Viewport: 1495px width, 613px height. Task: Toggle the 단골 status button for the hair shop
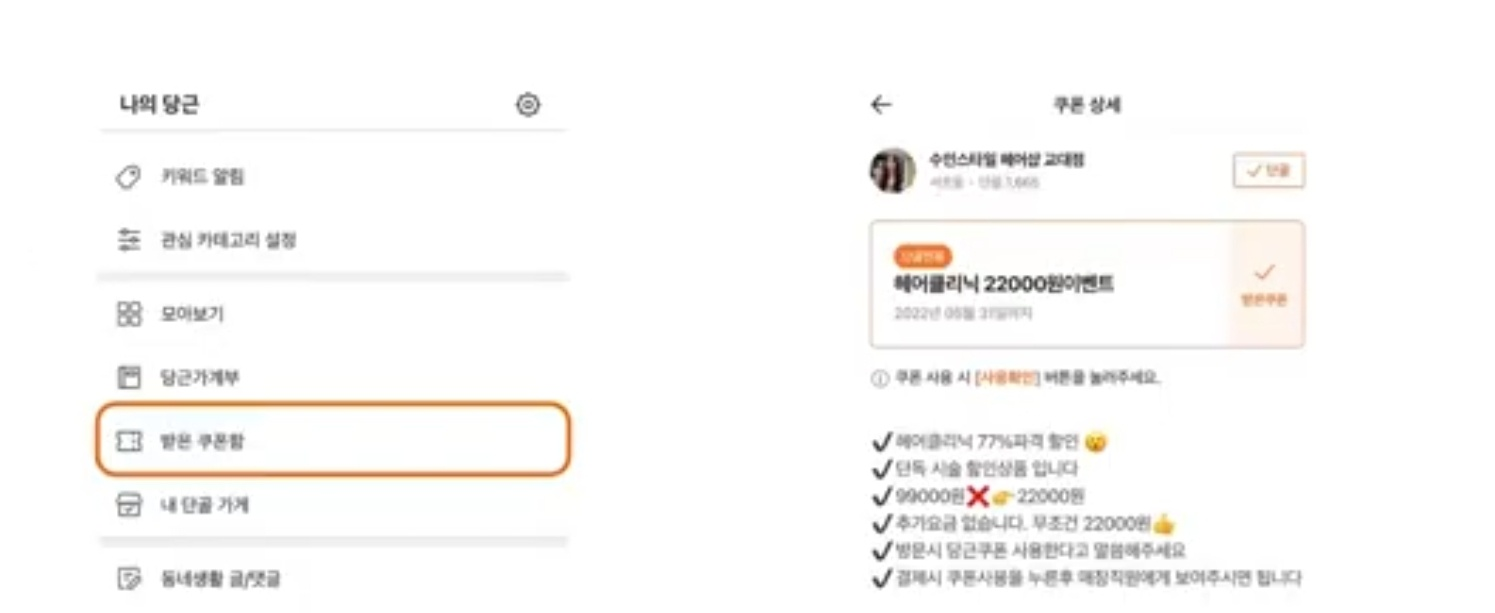pyautogui.click(x=1268, y=170)
